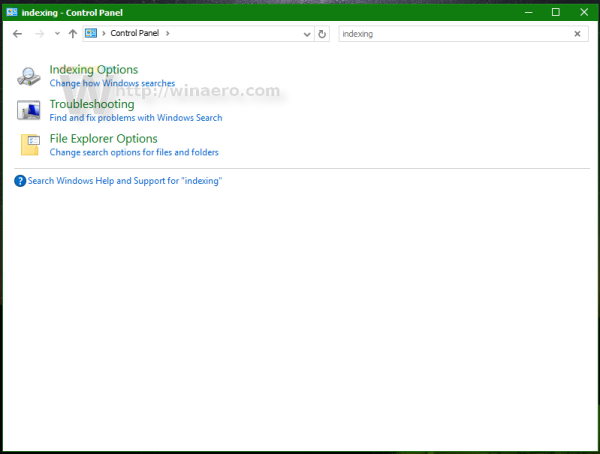Click the blue help question mark icon
This screenshot has width=600, height=454.
(20, 181)
